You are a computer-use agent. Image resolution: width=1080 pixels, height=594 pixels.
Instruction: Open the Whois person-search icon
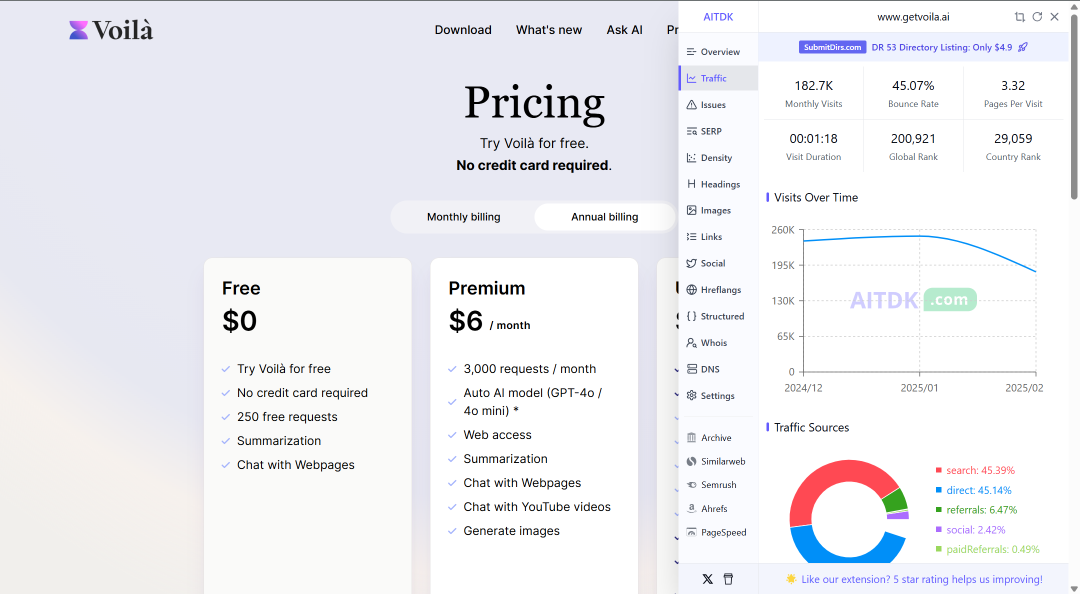692,342
